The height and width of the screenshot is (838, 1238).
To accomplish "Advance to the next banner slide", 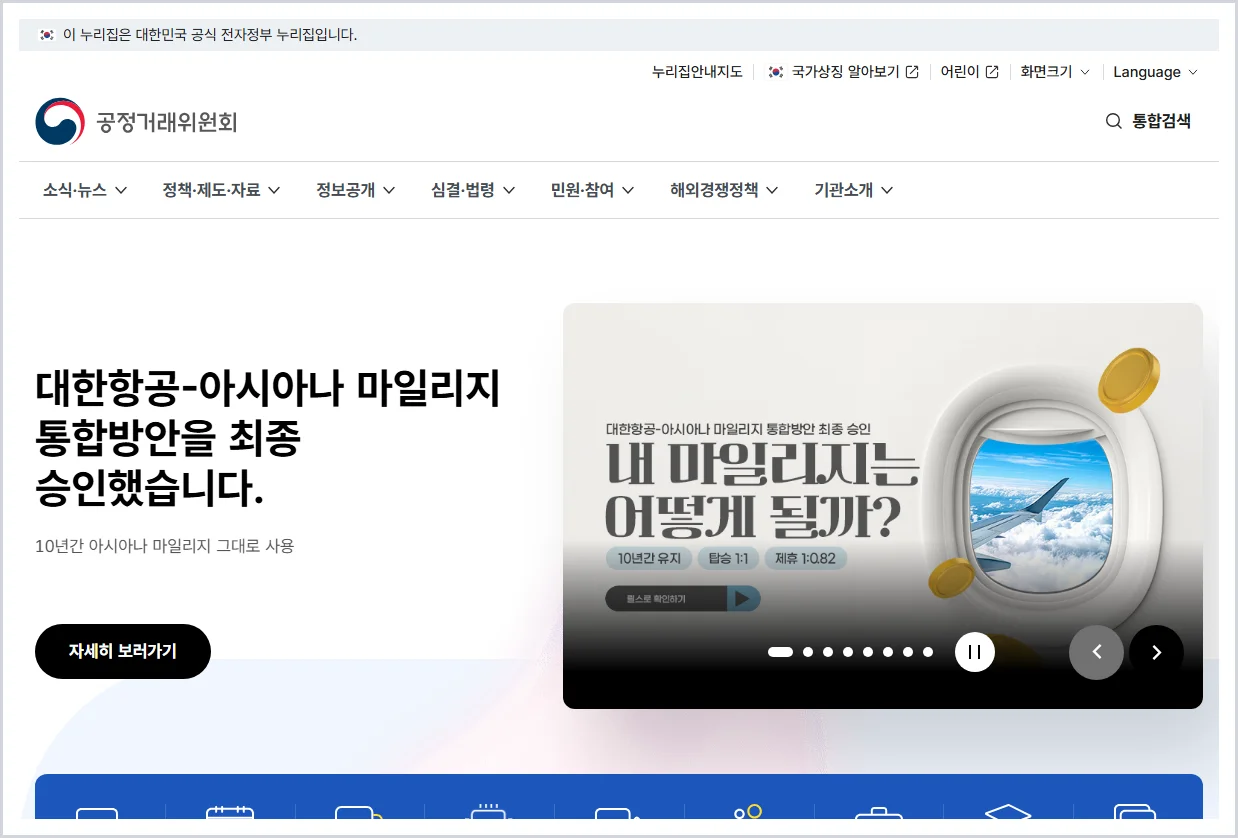I will [1156, 652].
